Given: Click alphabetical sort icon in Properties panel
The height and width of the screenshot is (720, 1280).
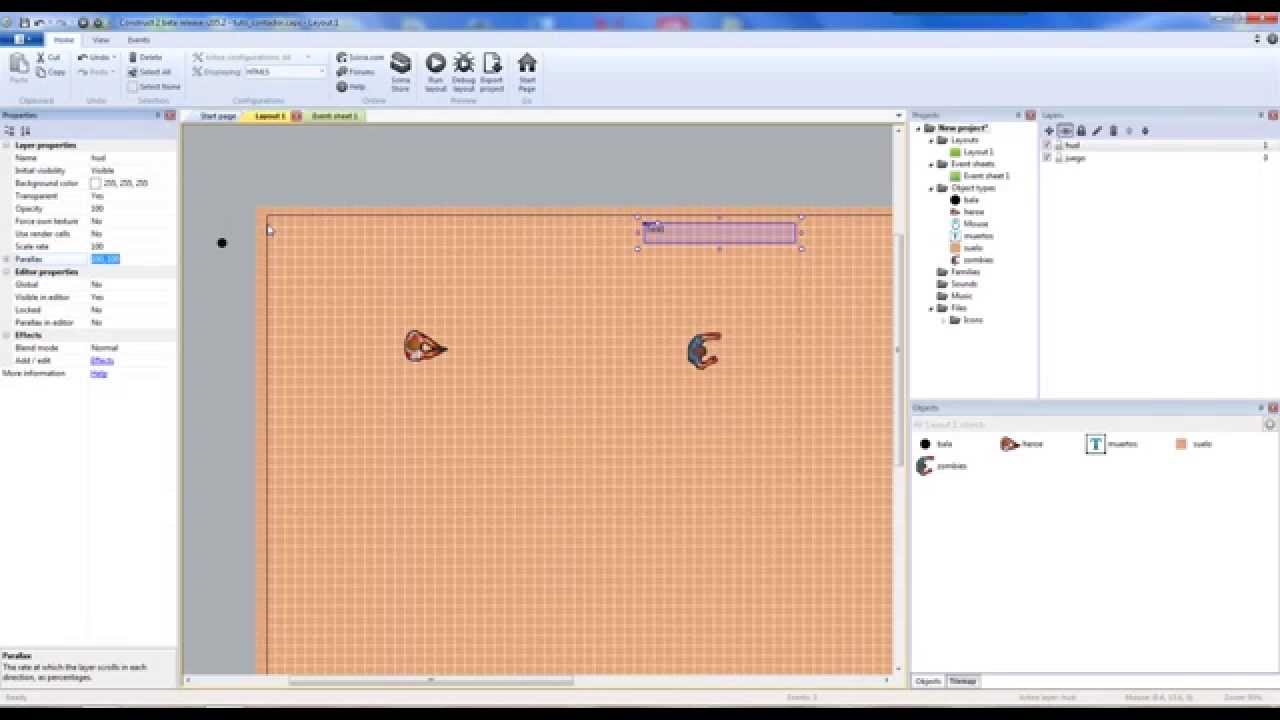Looking at the screenshot, I should tap(25, 131).
